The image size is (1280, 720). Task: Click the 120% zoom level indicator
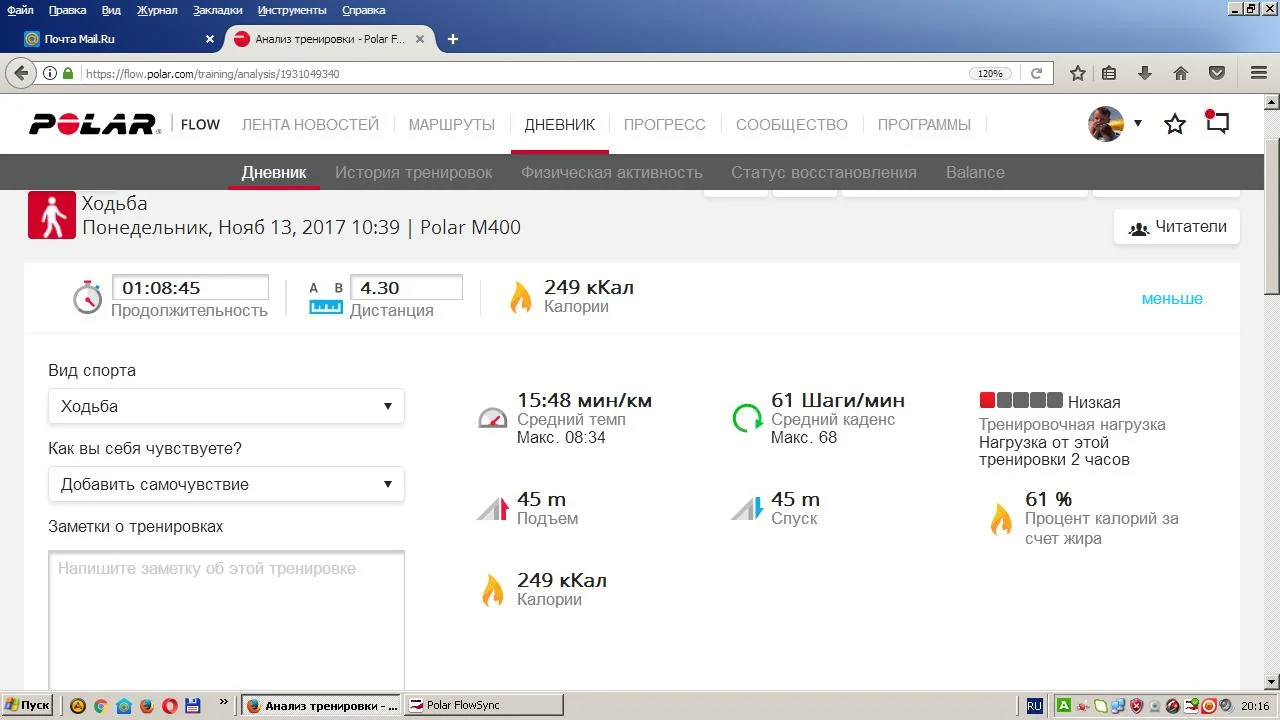pos(990,74)
